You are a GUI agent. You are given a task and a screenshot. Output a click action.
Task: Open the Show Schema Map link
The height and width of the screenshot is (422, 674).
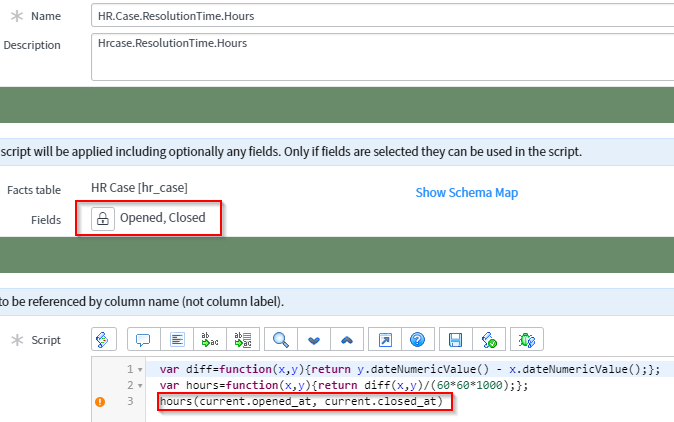tap(467, 193)
